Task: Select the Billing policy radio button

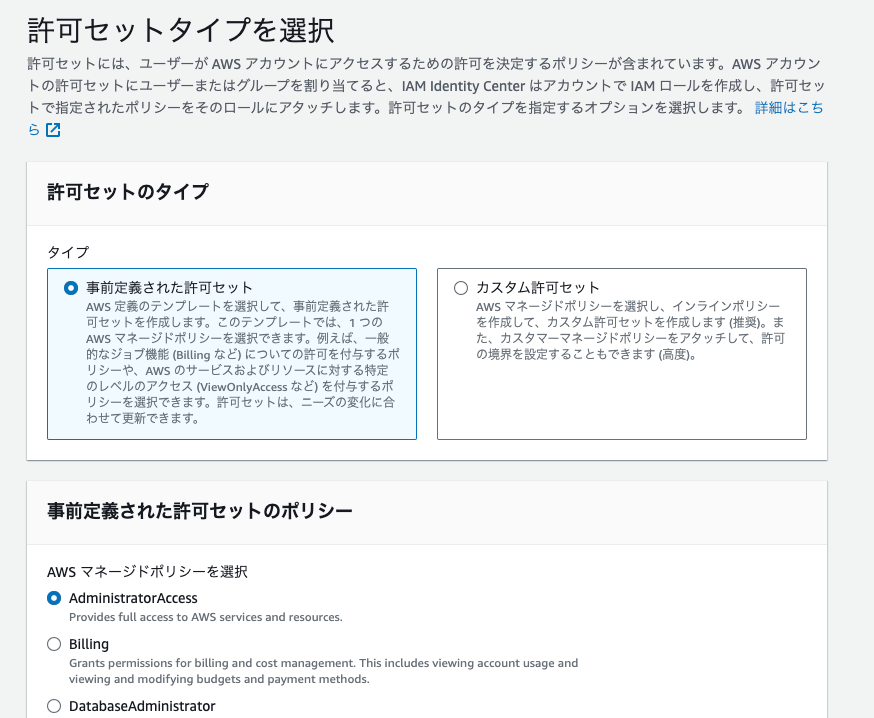Action: tap(54, 644)
